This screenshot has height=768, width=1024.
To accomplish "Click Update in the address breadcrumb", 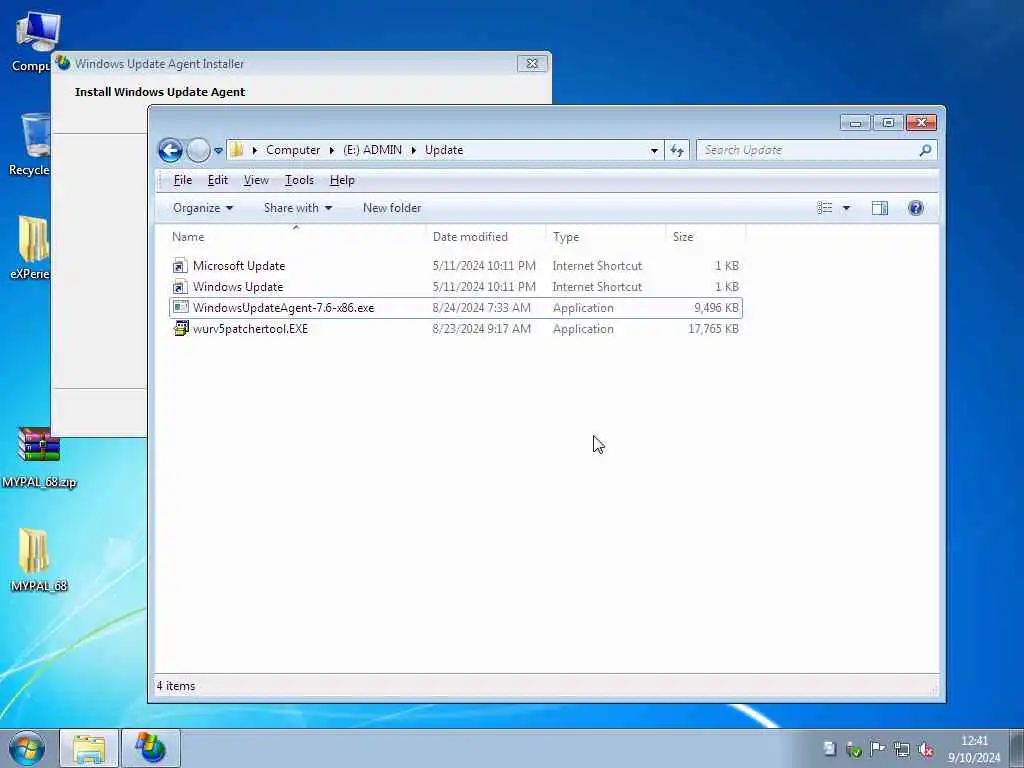I will click(444, 150).
